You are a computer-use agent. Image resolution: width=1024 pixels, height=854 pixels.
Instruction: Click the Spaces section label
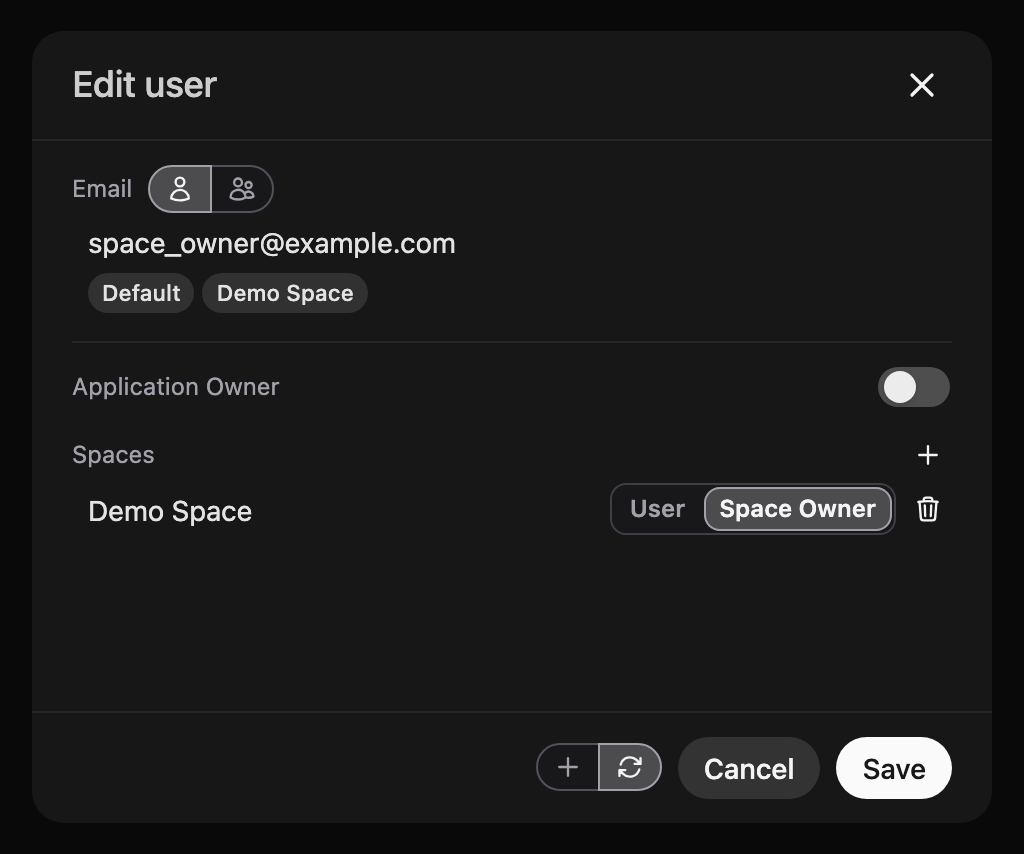(113, 455)
